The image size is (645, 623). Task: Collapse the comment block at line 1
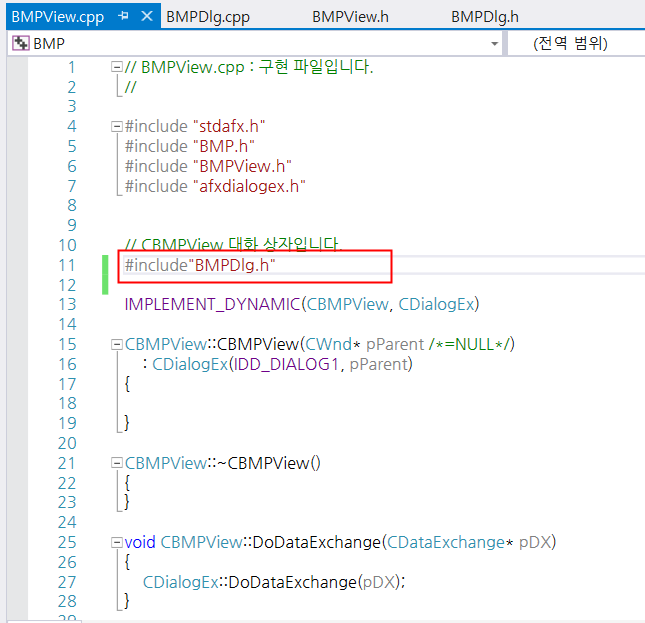pyautogui.click(x=117, y=67)
